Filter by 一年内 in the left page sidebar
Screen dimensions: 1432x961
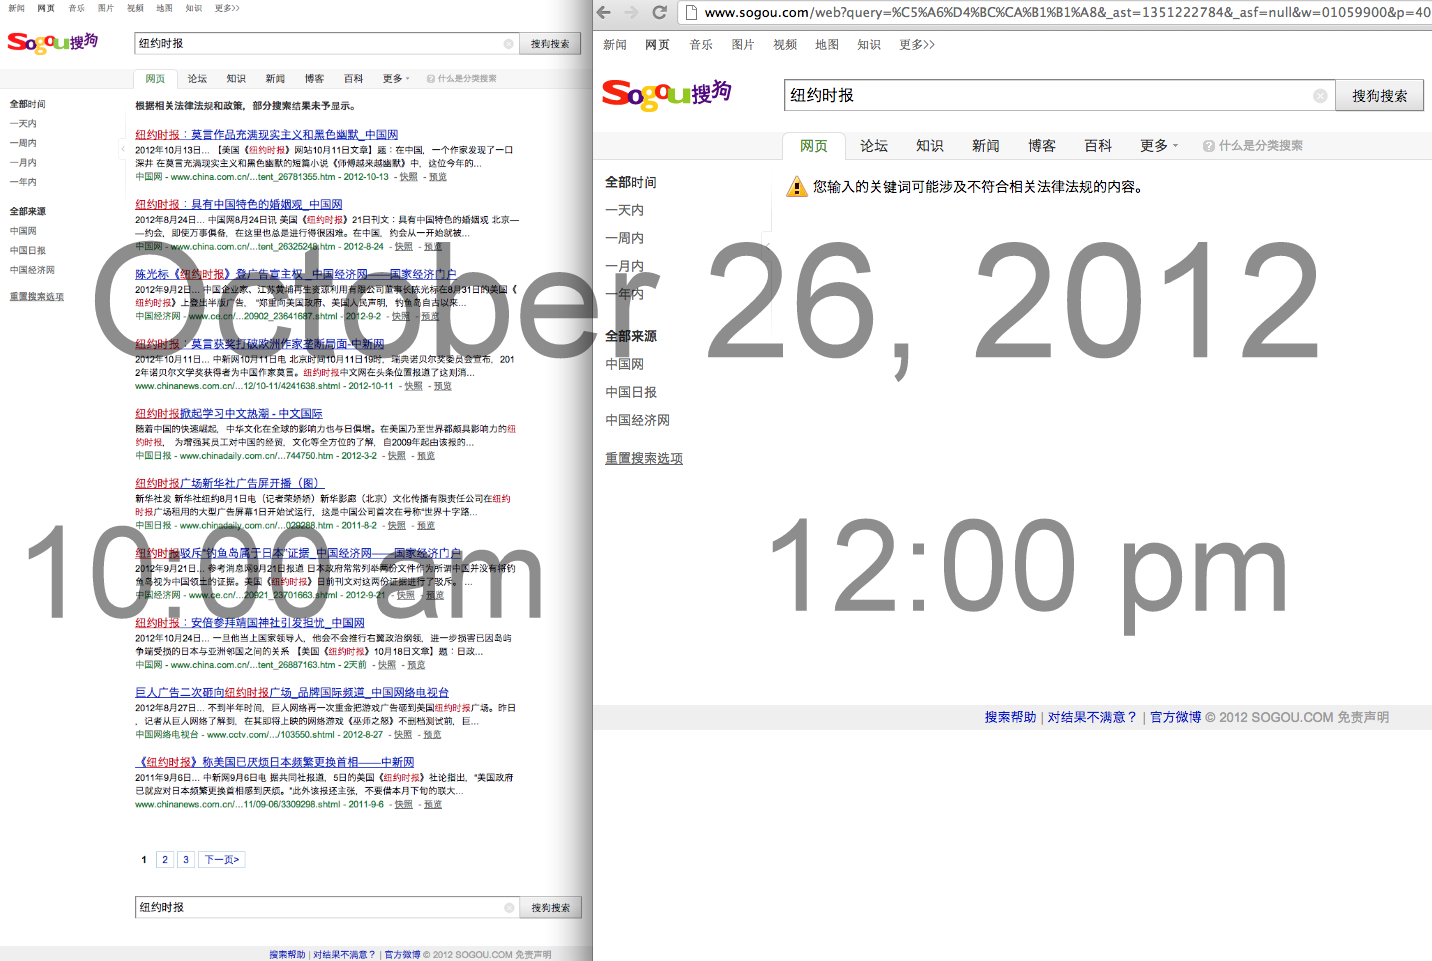[23, 182]
